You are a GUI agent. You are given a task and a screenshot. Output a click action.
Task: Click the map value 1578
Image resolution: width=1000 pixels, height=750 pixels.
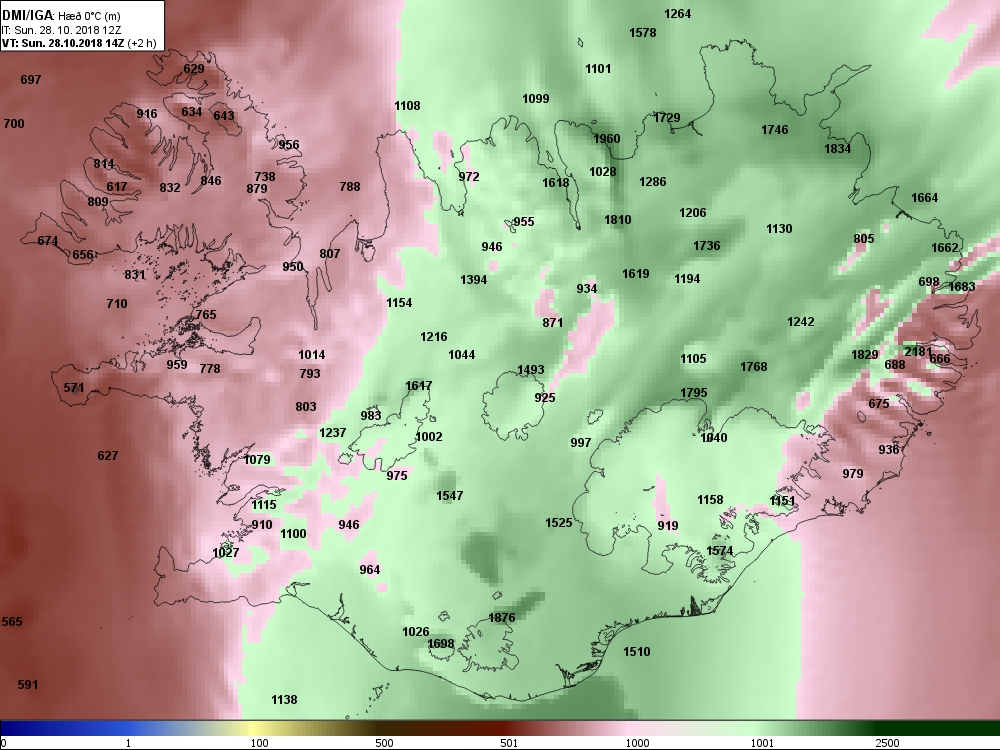pyautogui.click(x=642, y=33)
